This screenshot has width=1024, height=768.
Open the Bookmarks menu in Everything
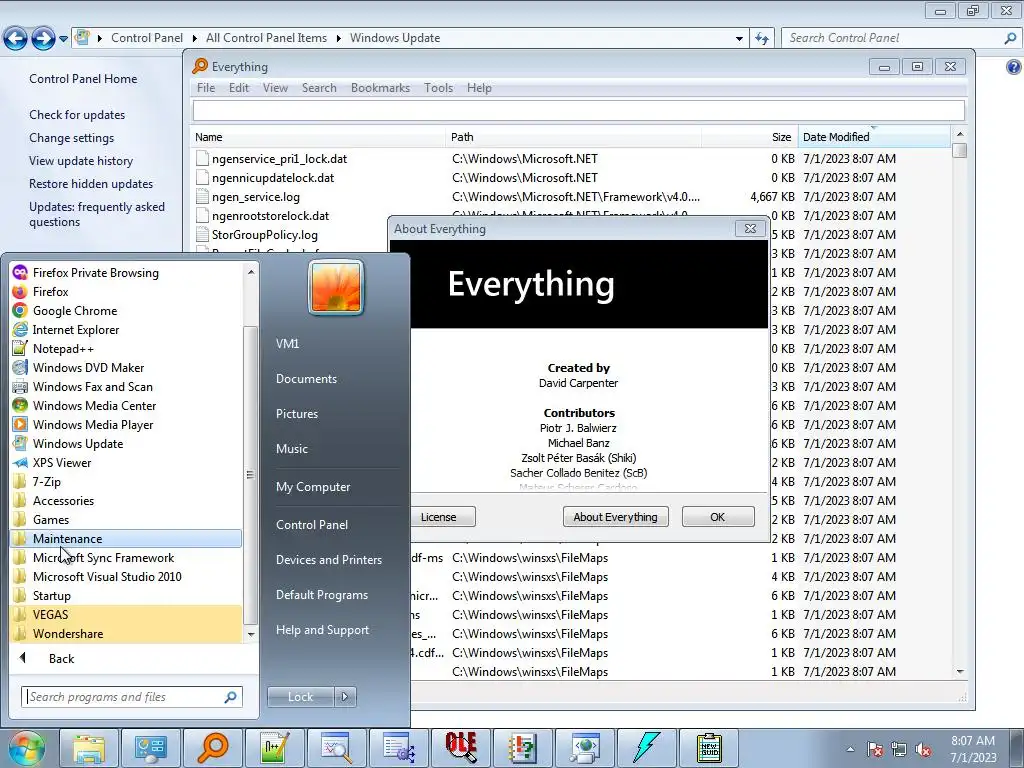pyautogui.click(x=380, y=88)
